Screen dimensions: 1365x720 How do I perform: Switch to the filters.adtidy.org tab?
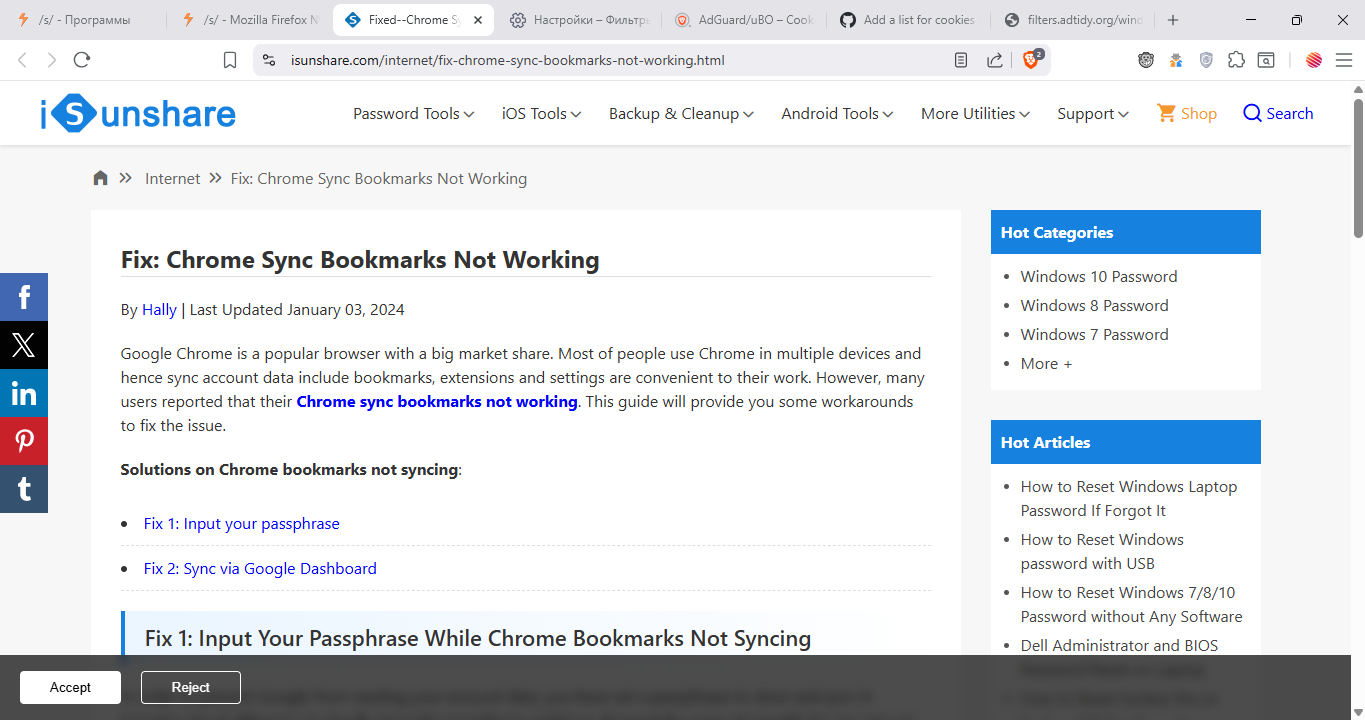point(1074,20)
